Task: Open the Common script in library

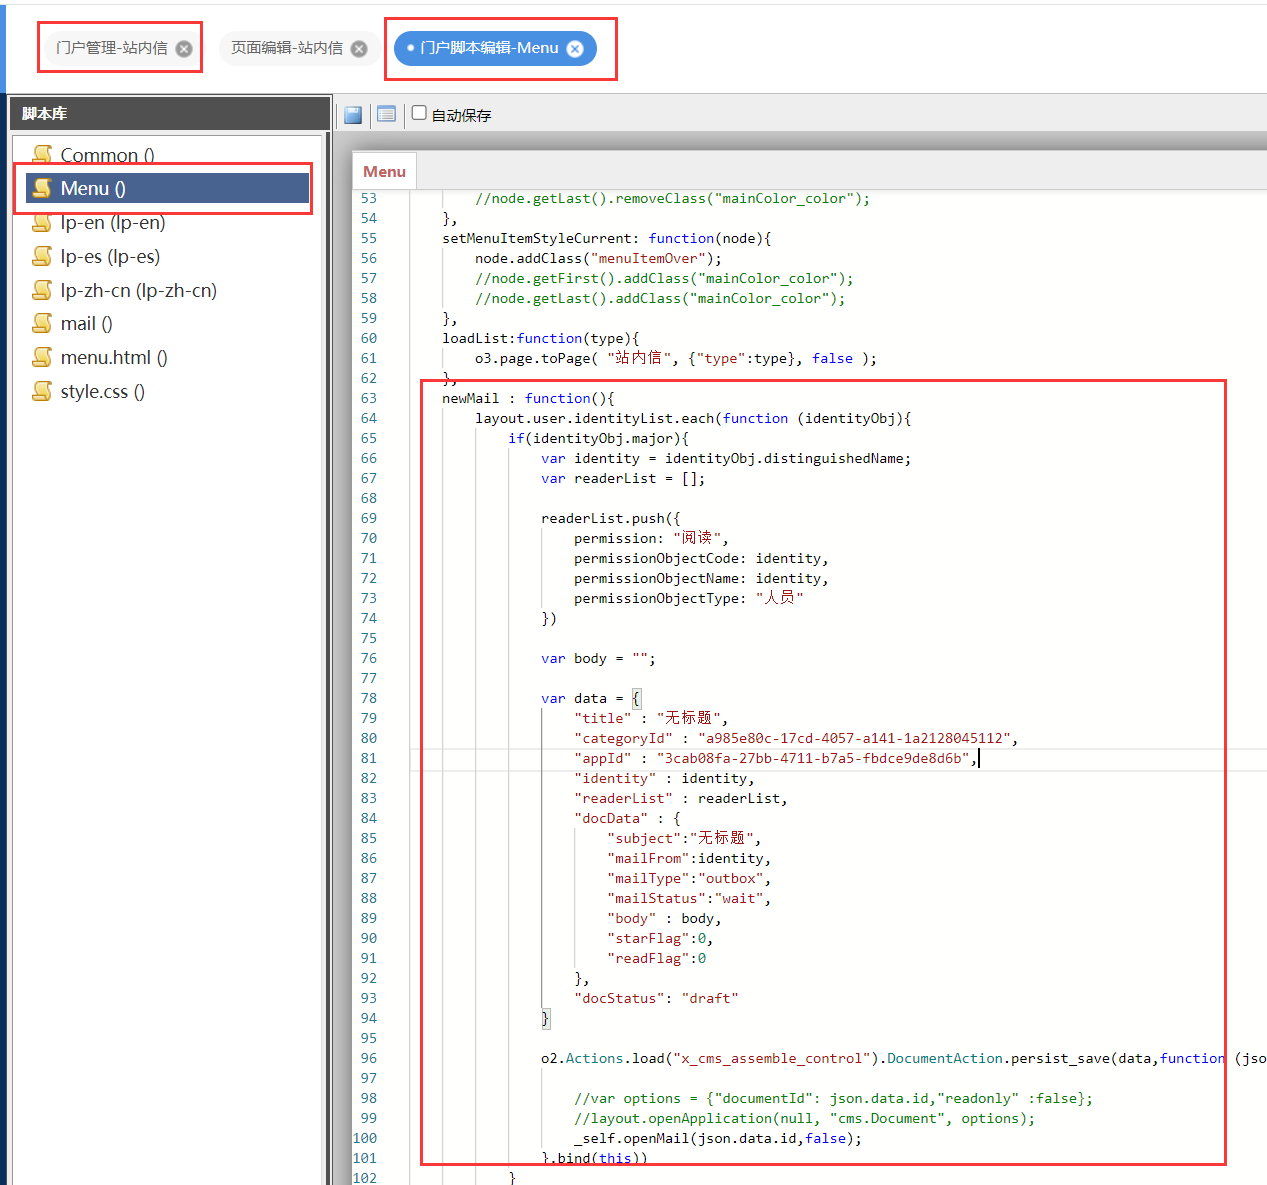Action: point(107,155)
